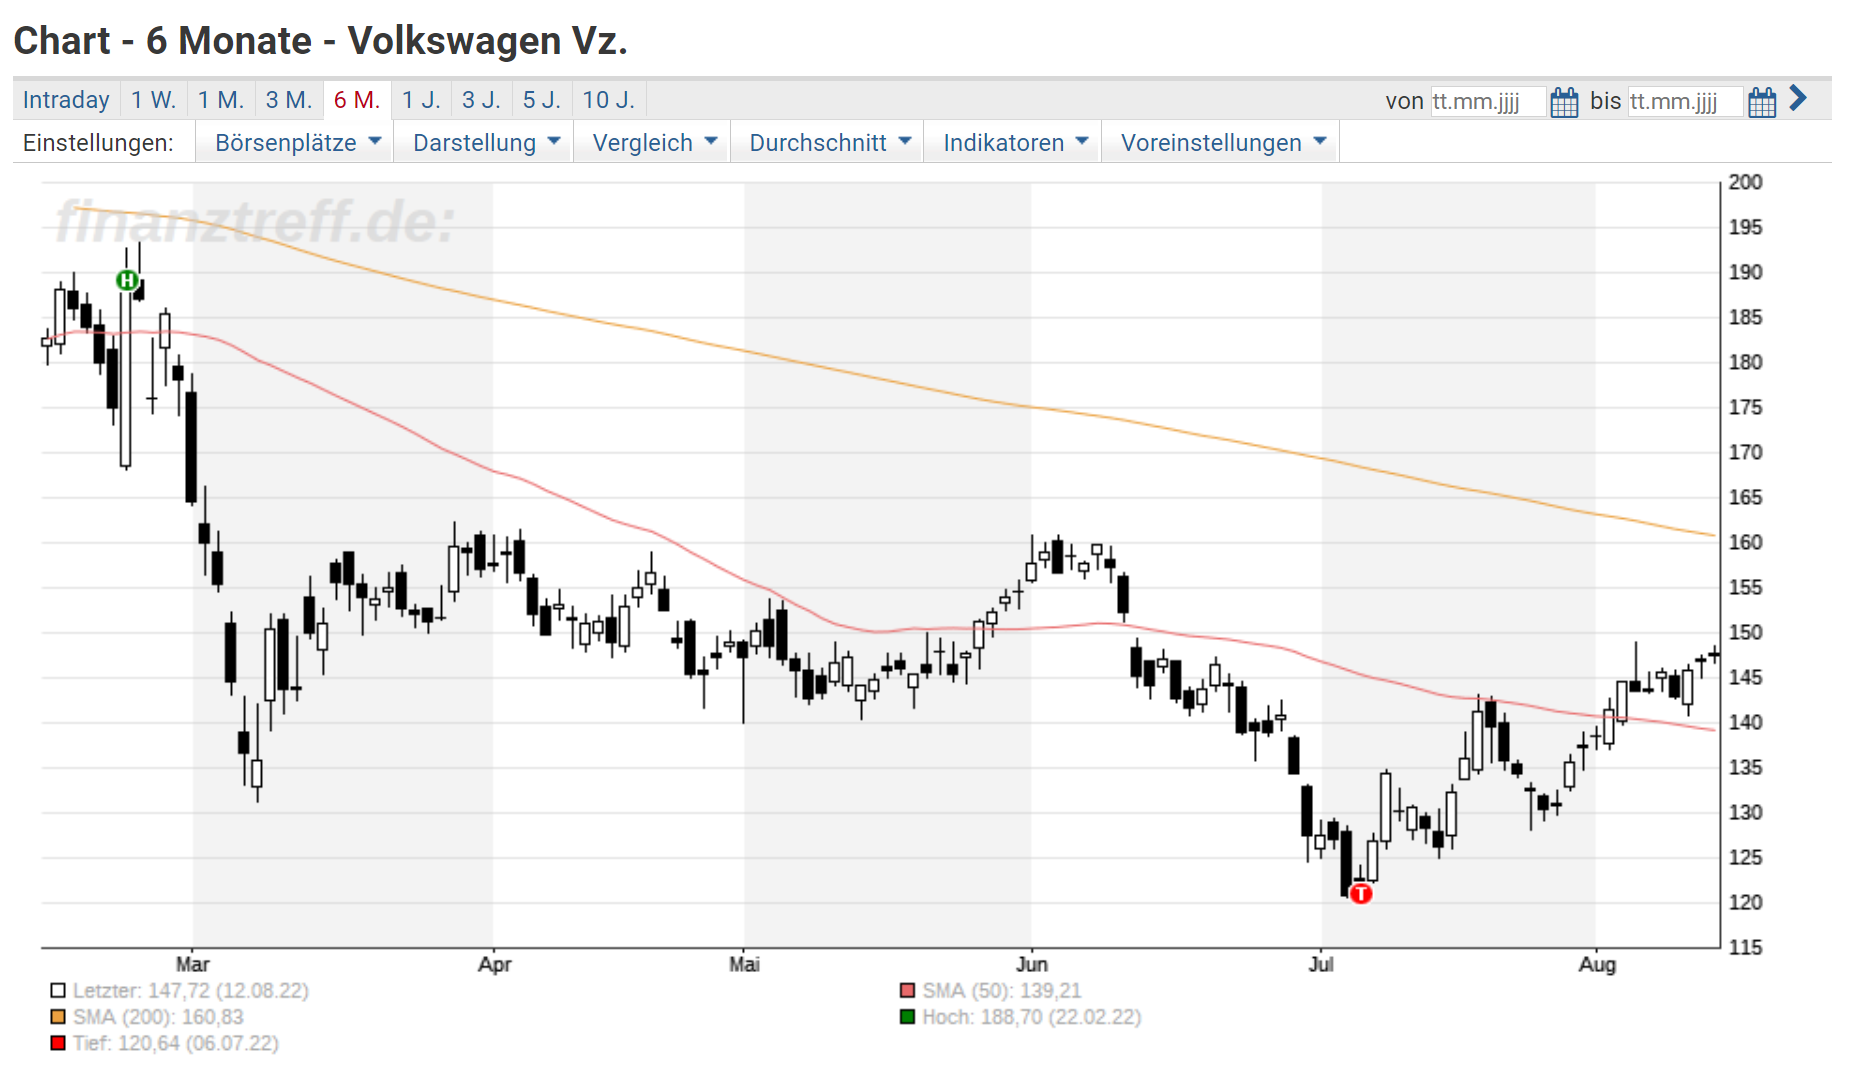This screenshot has width=1851, height=1092.
Task: Click the 'Einstellungen:' label
Action: click(x=98, y=143)
